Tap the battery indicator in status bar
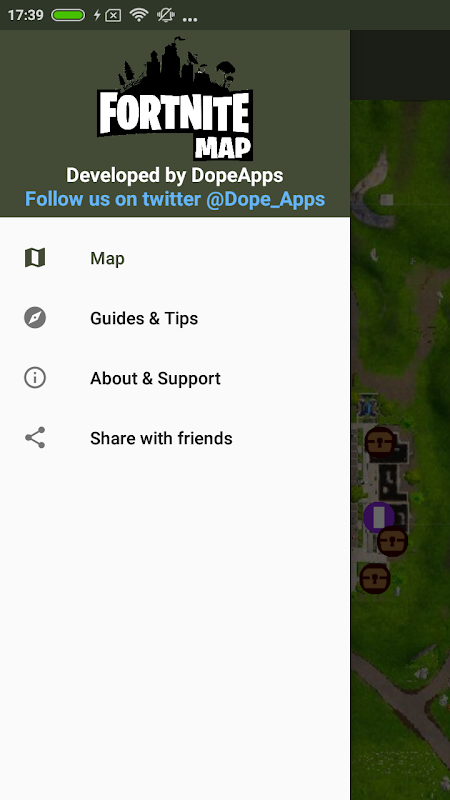The height and width of the screenshot is (800, 450). (x=68, y=15)
